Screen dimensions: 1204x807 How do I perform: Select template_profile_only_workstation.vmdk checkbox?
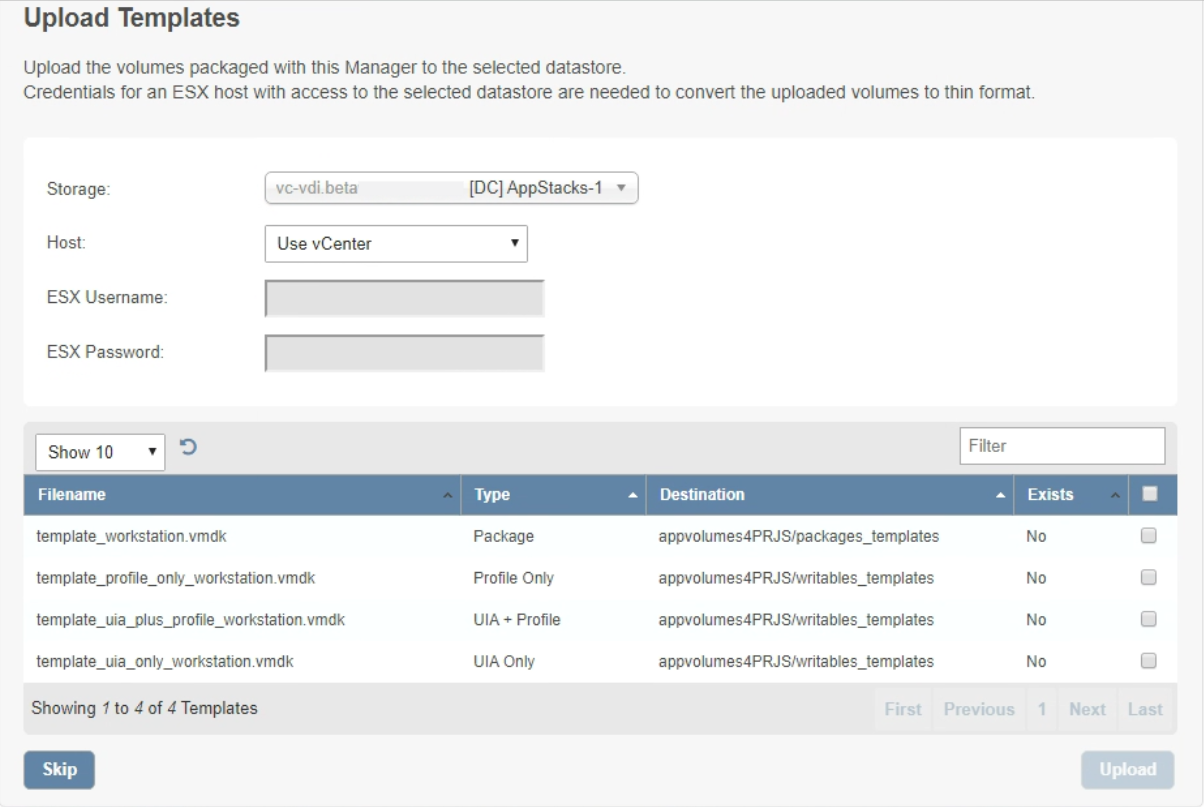click(x=1149, y=577)
